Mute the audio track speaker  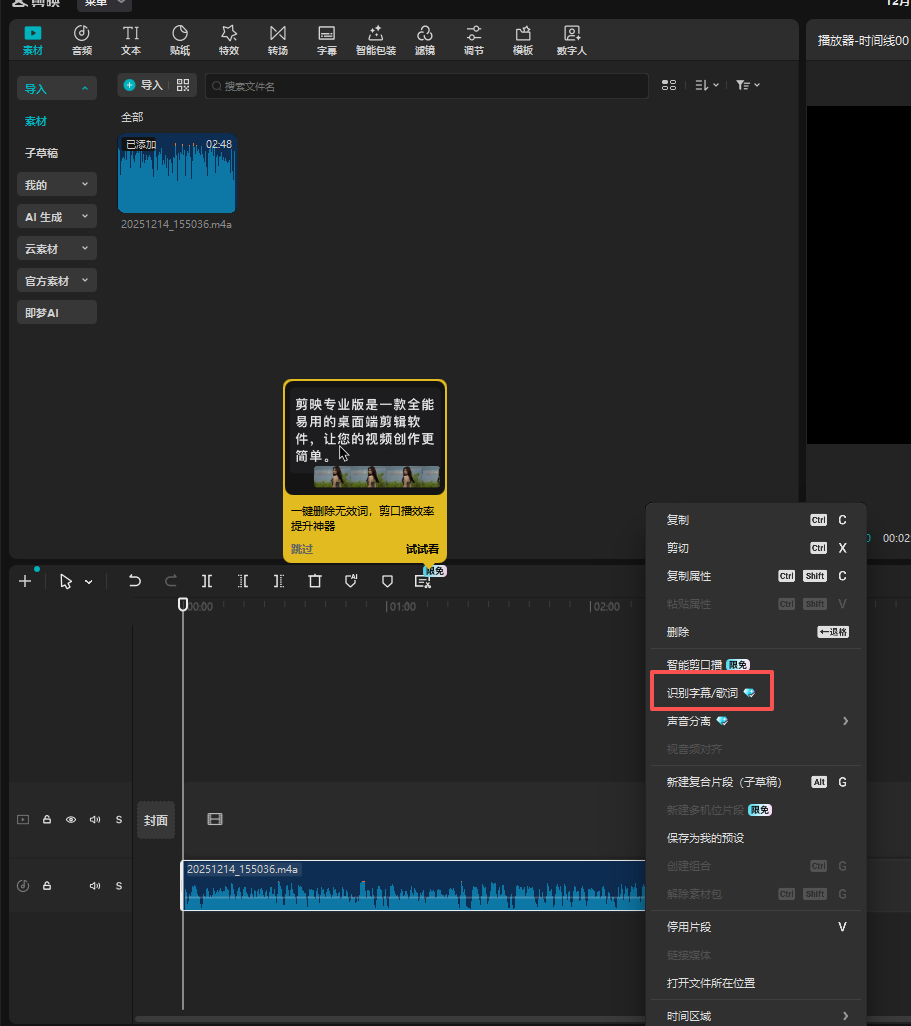95,886
